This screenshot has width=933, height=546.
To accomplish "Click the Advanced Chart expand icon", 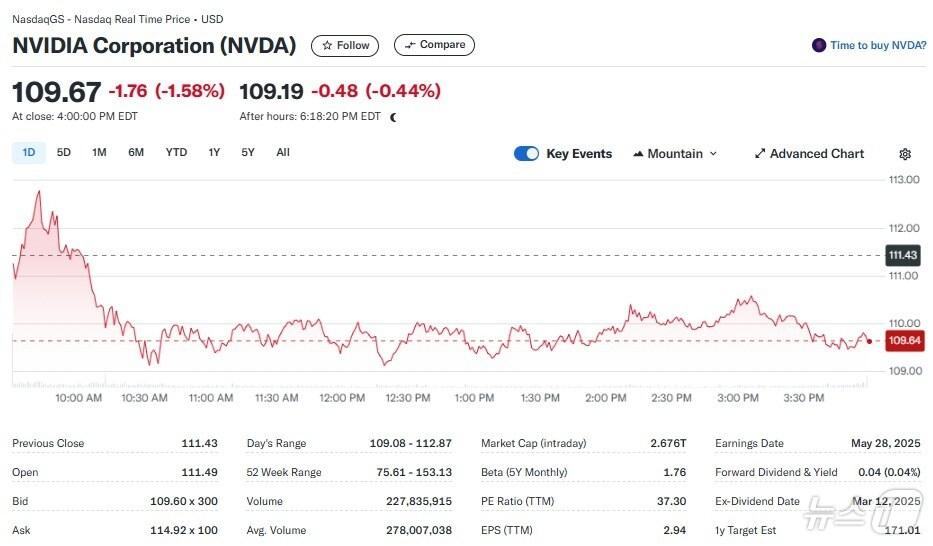I will (x=760, y=154).
